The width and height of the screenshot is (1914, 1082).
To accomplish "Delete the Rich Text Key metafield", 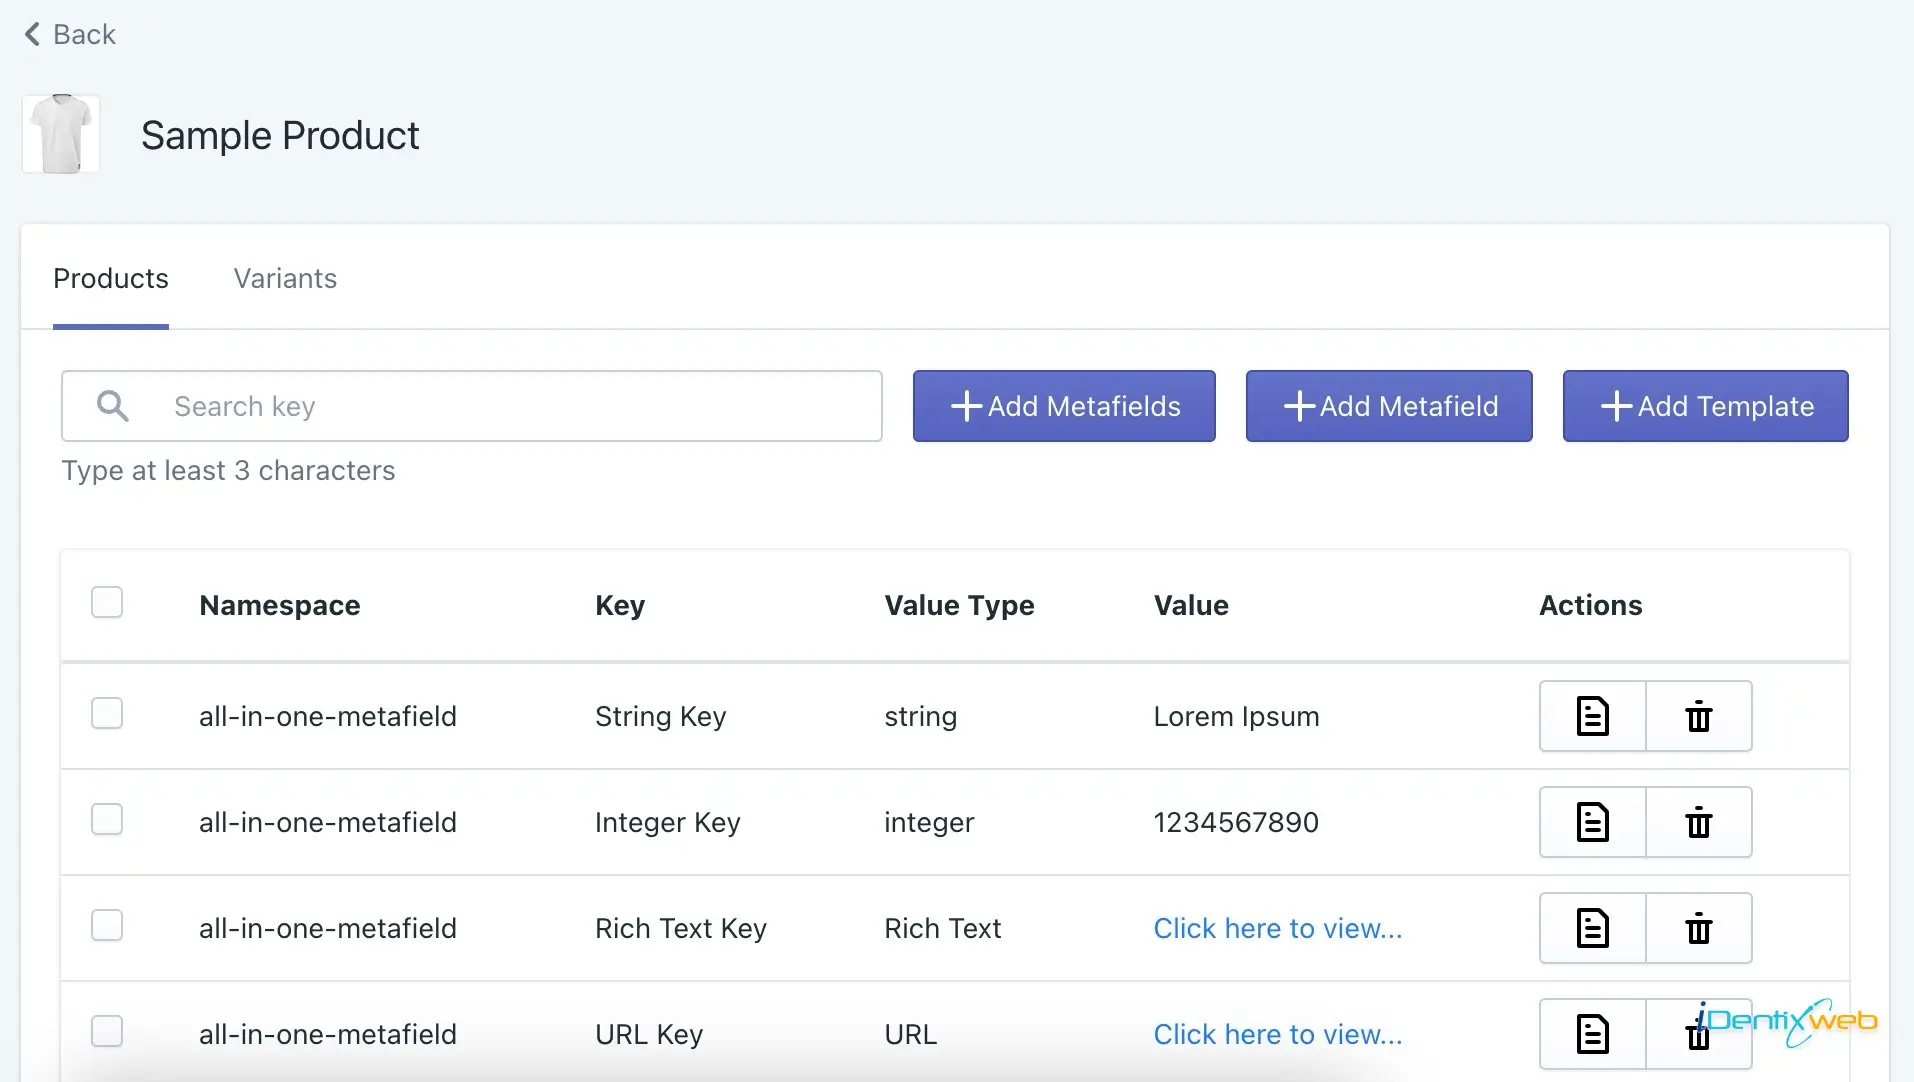I will pos(1698,928).
